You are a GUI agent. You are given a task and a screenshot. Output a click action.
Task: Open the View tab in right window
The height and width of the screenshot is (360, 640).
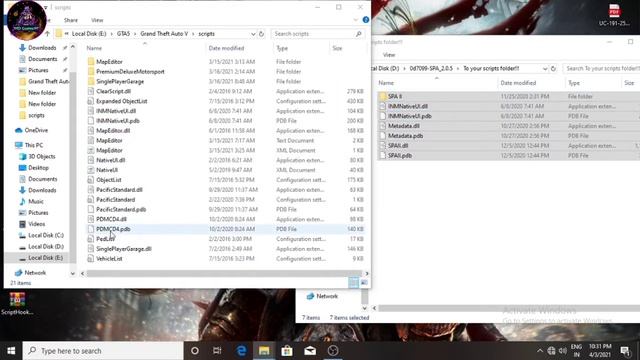(x=389, y=55)
